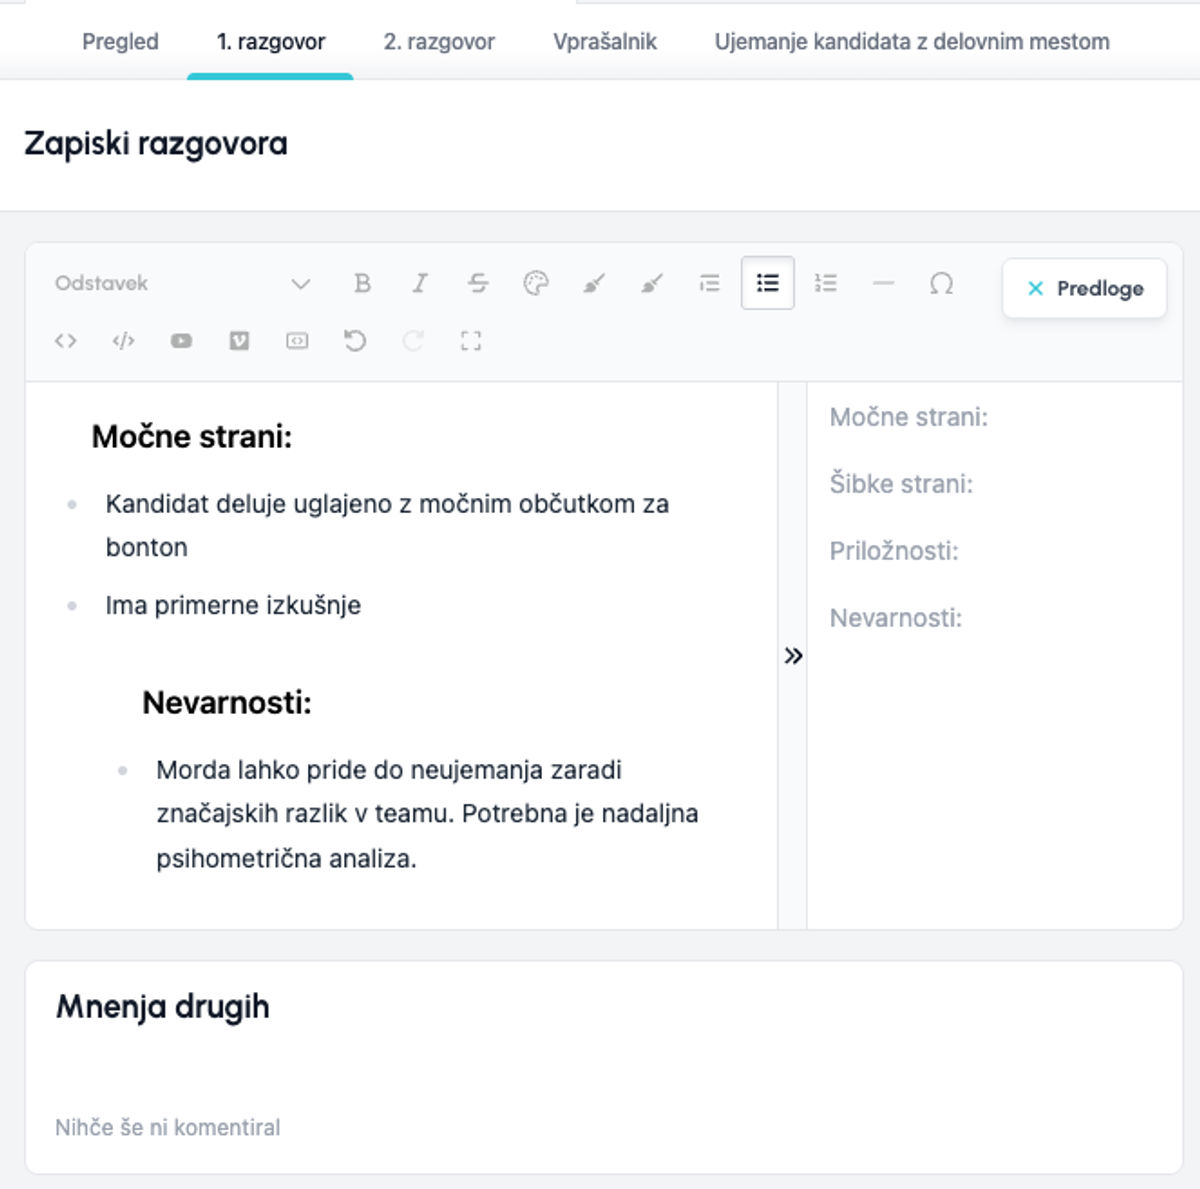
Task: Insert a YouTube video
Action: coord(181,341)
